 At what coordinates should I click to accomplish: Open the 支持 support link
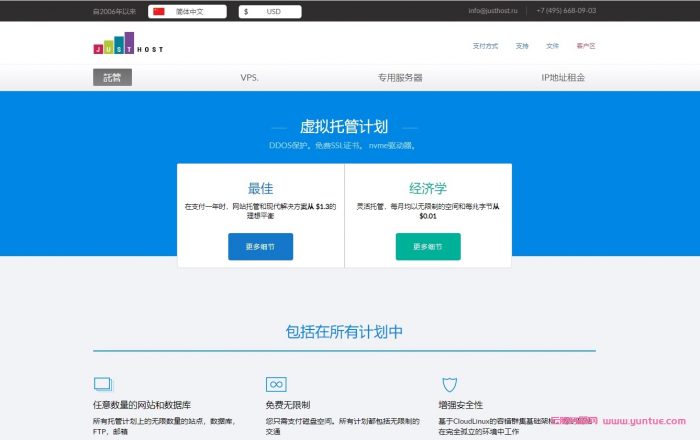pyautogui.click(x=522, y=46)
